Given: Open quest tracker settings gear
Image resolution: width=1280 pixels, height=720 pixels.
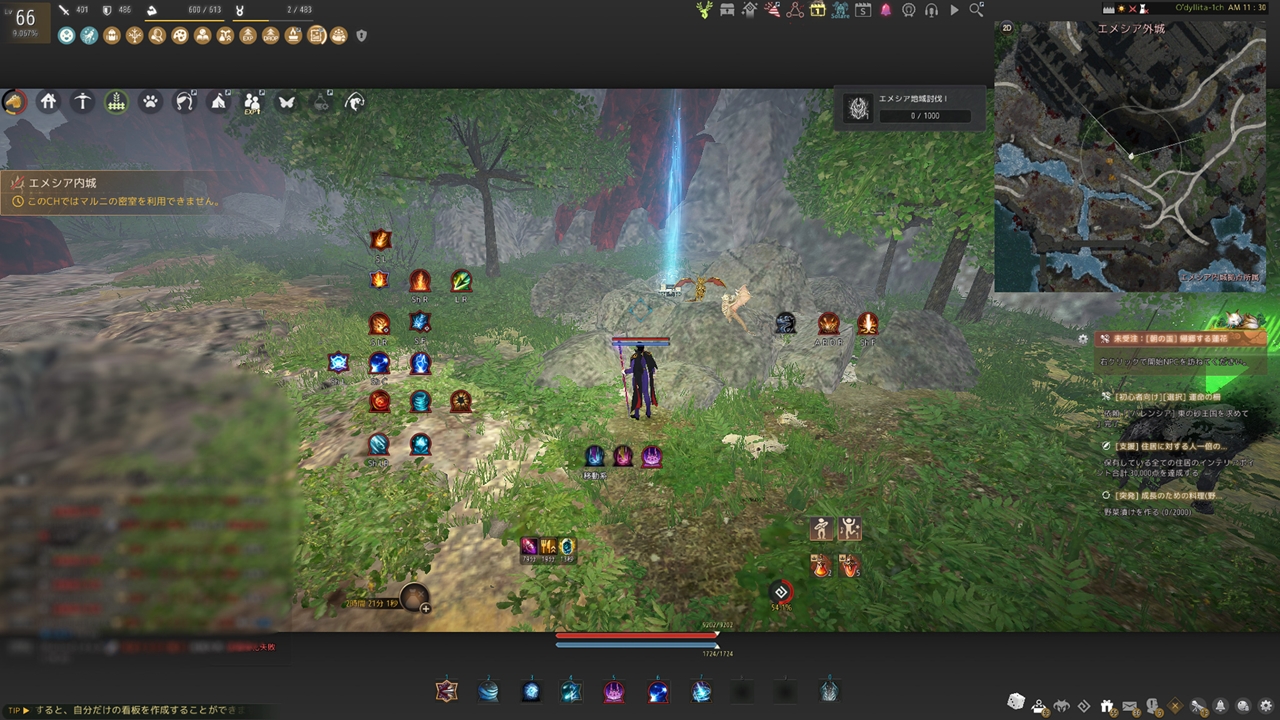Looking at the screenshot, I should tap(1083, 339).
